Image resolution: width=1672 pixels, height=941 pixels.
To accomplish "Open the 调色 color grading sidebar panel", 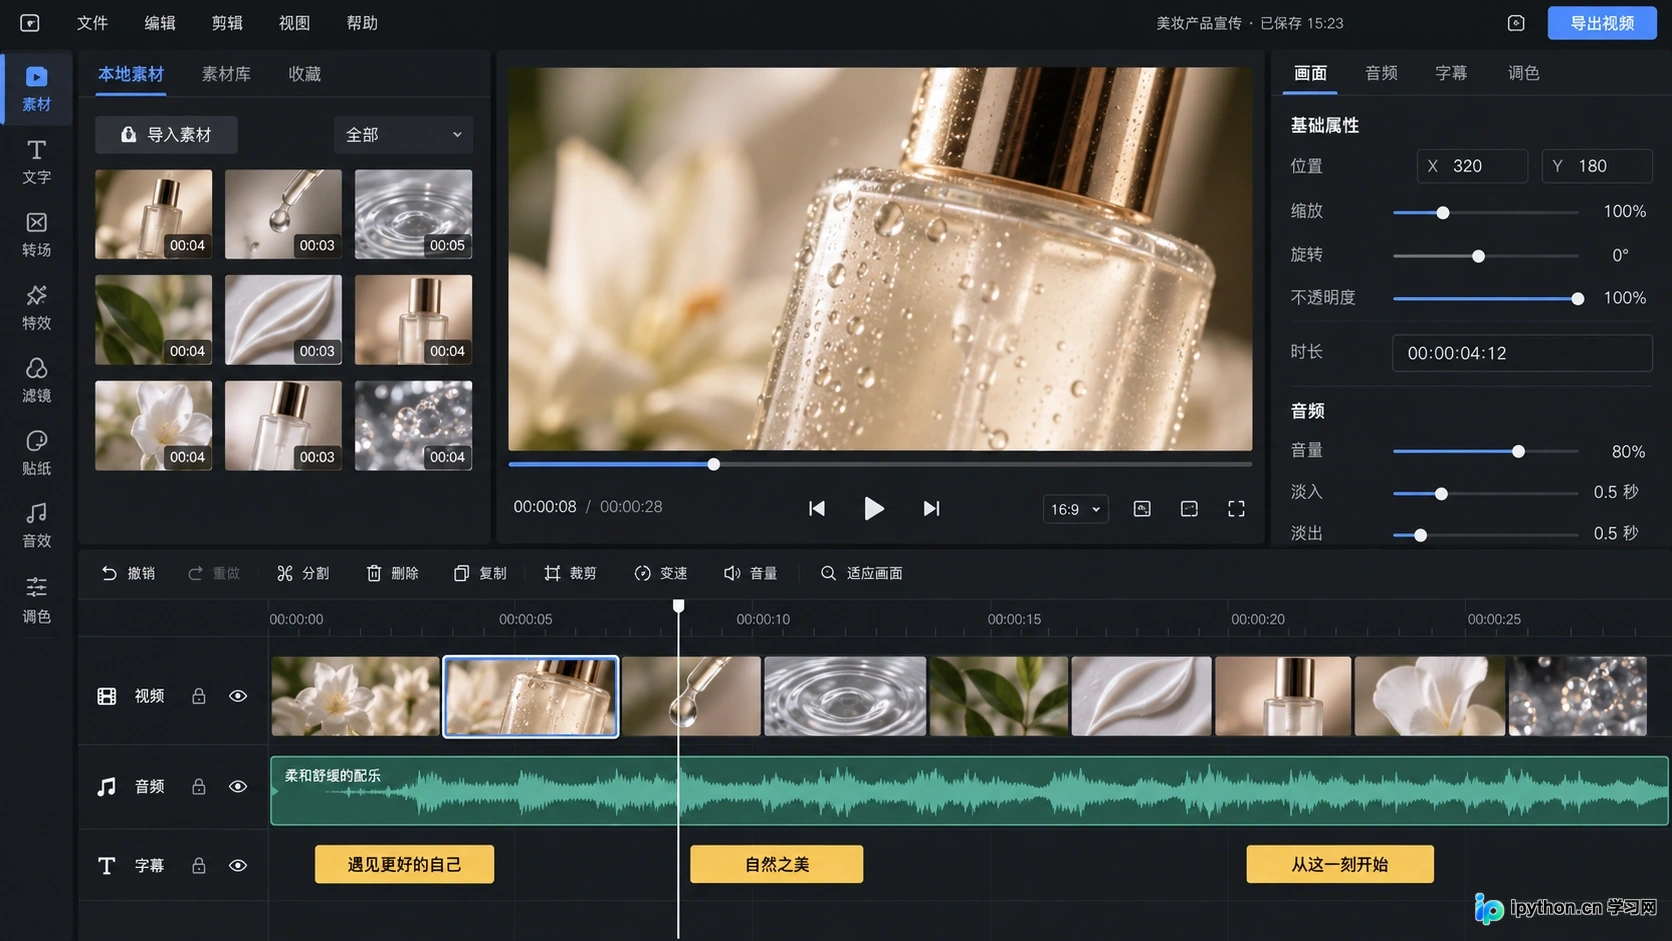I will pos(36,600).
